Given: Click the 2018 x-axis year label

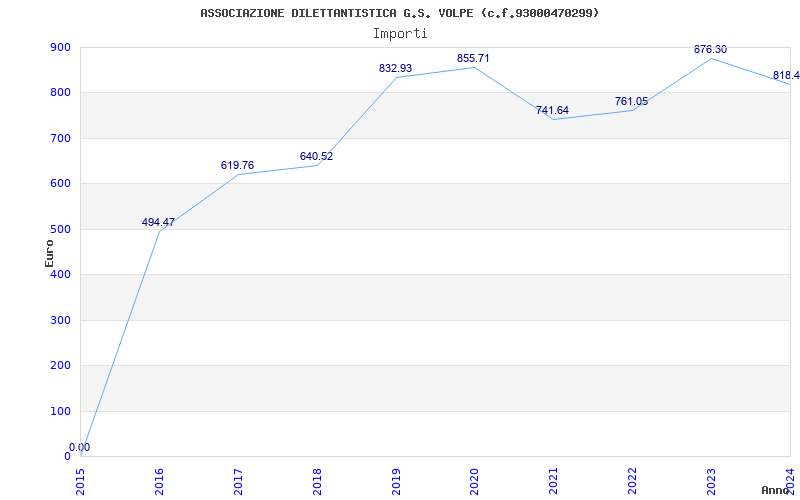Looking at the screenshot, I should [317, 482].
